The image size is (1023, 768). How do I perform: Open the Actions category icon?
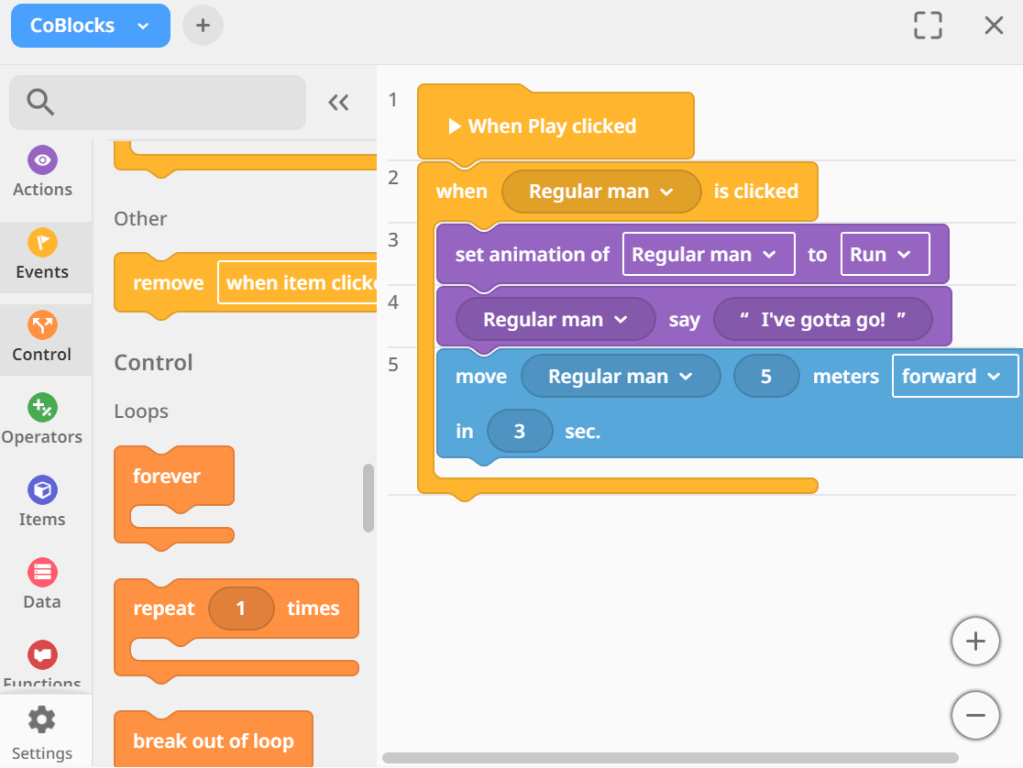pos(42,161)
